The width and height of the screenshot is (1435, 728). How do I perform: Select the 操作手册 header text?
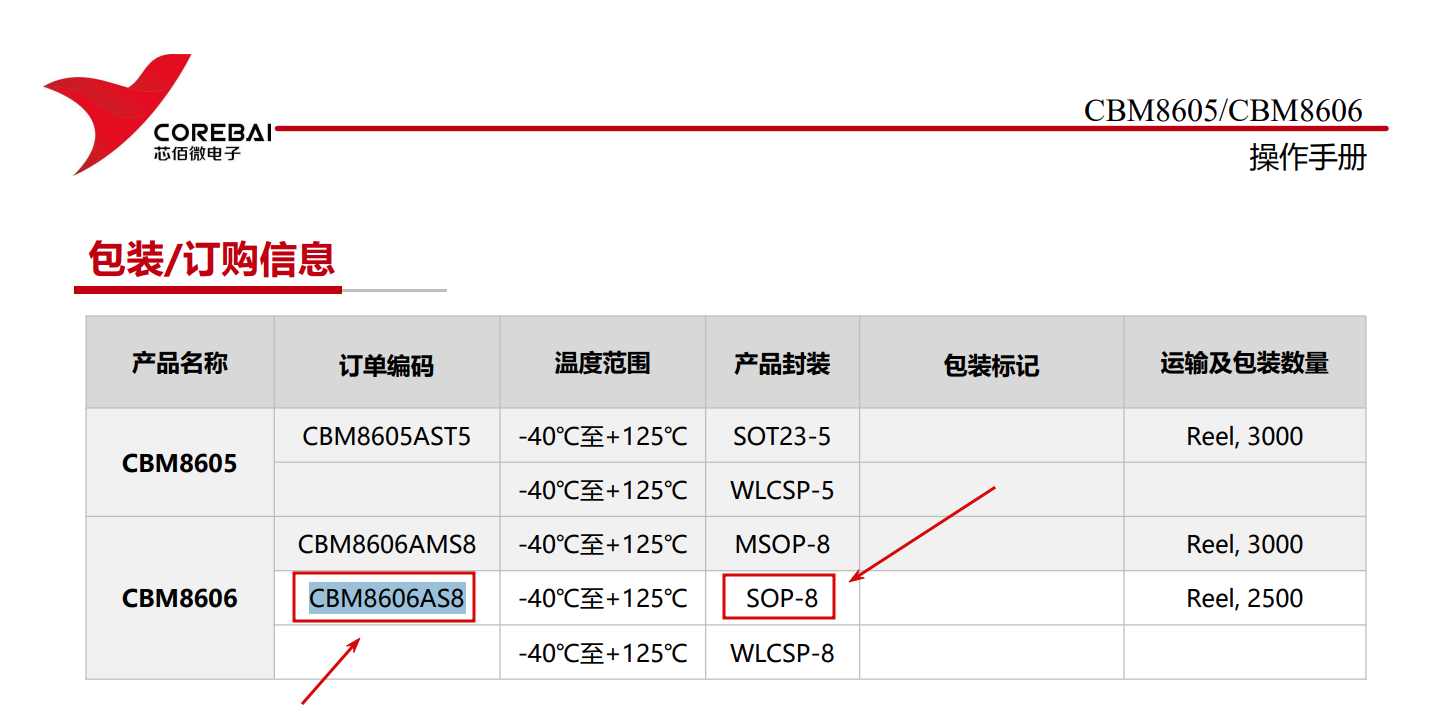[1307, 157]
